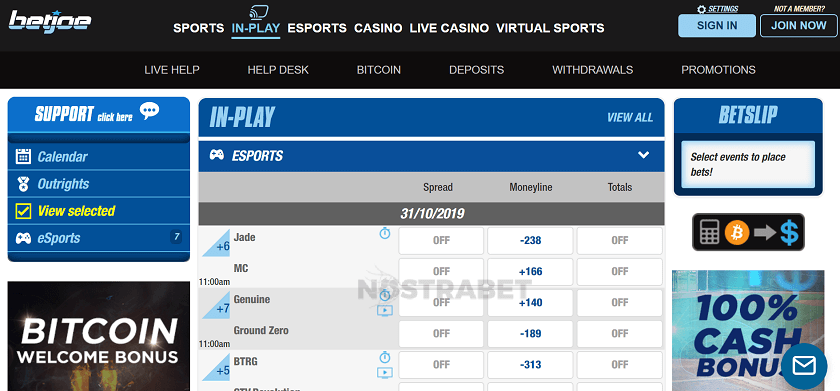Select Jade moneyline -238 odds
Viewport: 840px width, 391px height.
pos(530,240)
